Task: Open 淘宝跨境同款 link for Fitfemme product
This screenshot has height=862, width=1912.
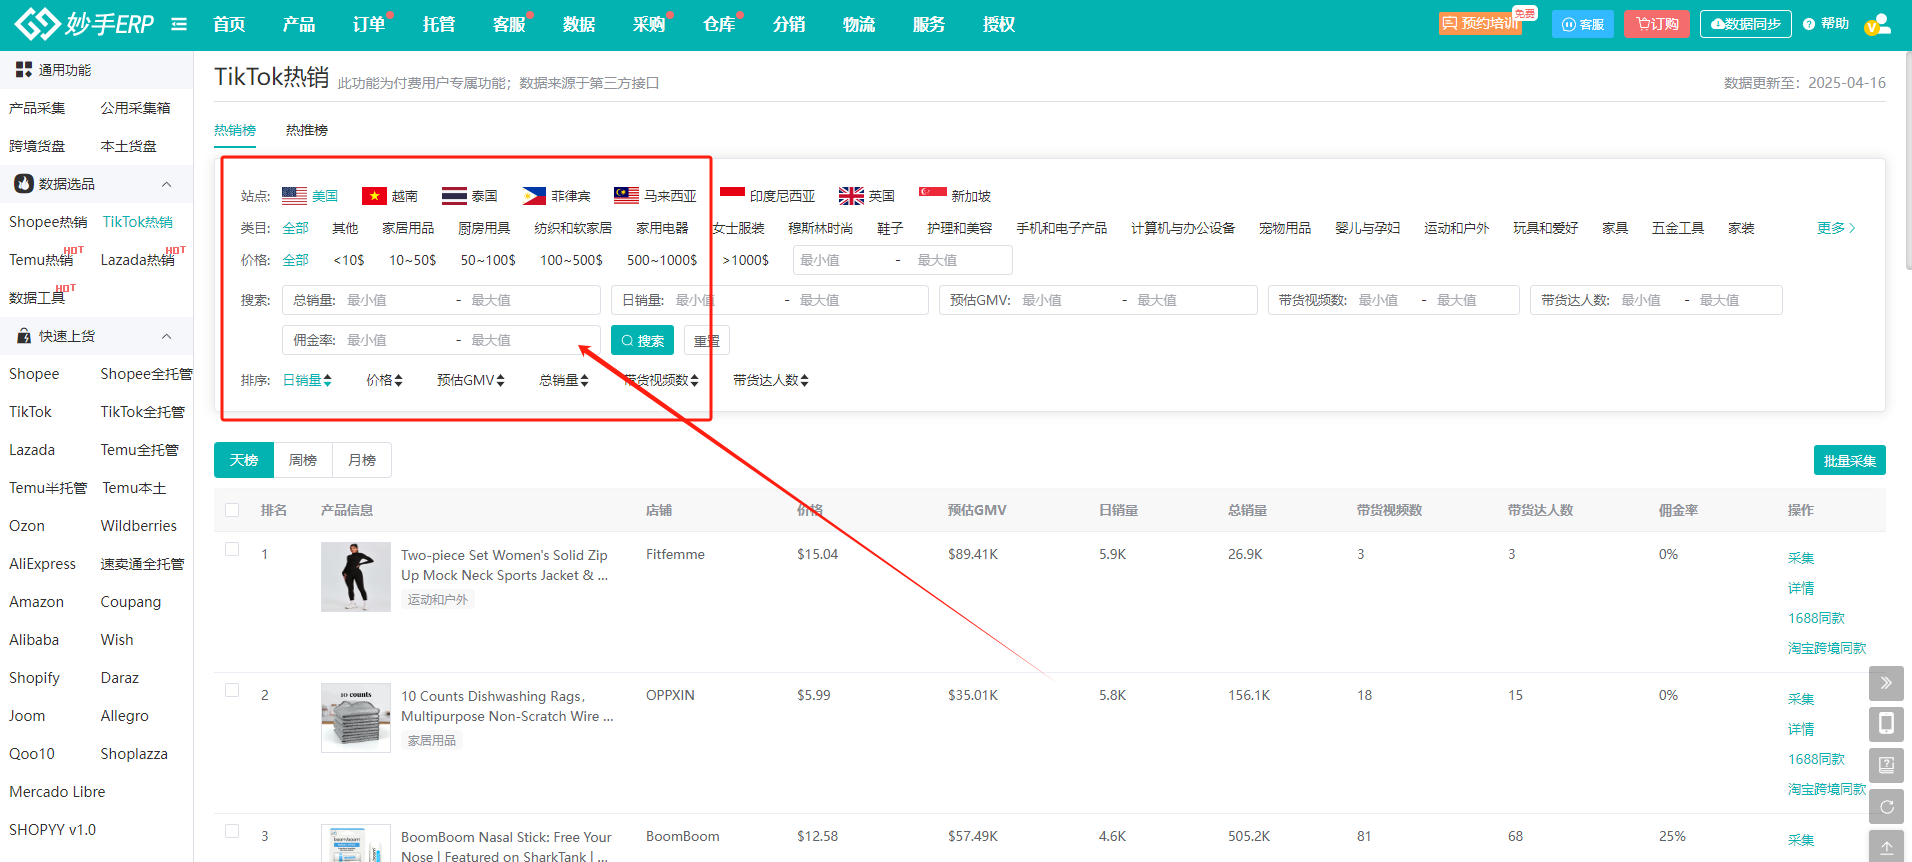Action: (x=1827, y=648)
